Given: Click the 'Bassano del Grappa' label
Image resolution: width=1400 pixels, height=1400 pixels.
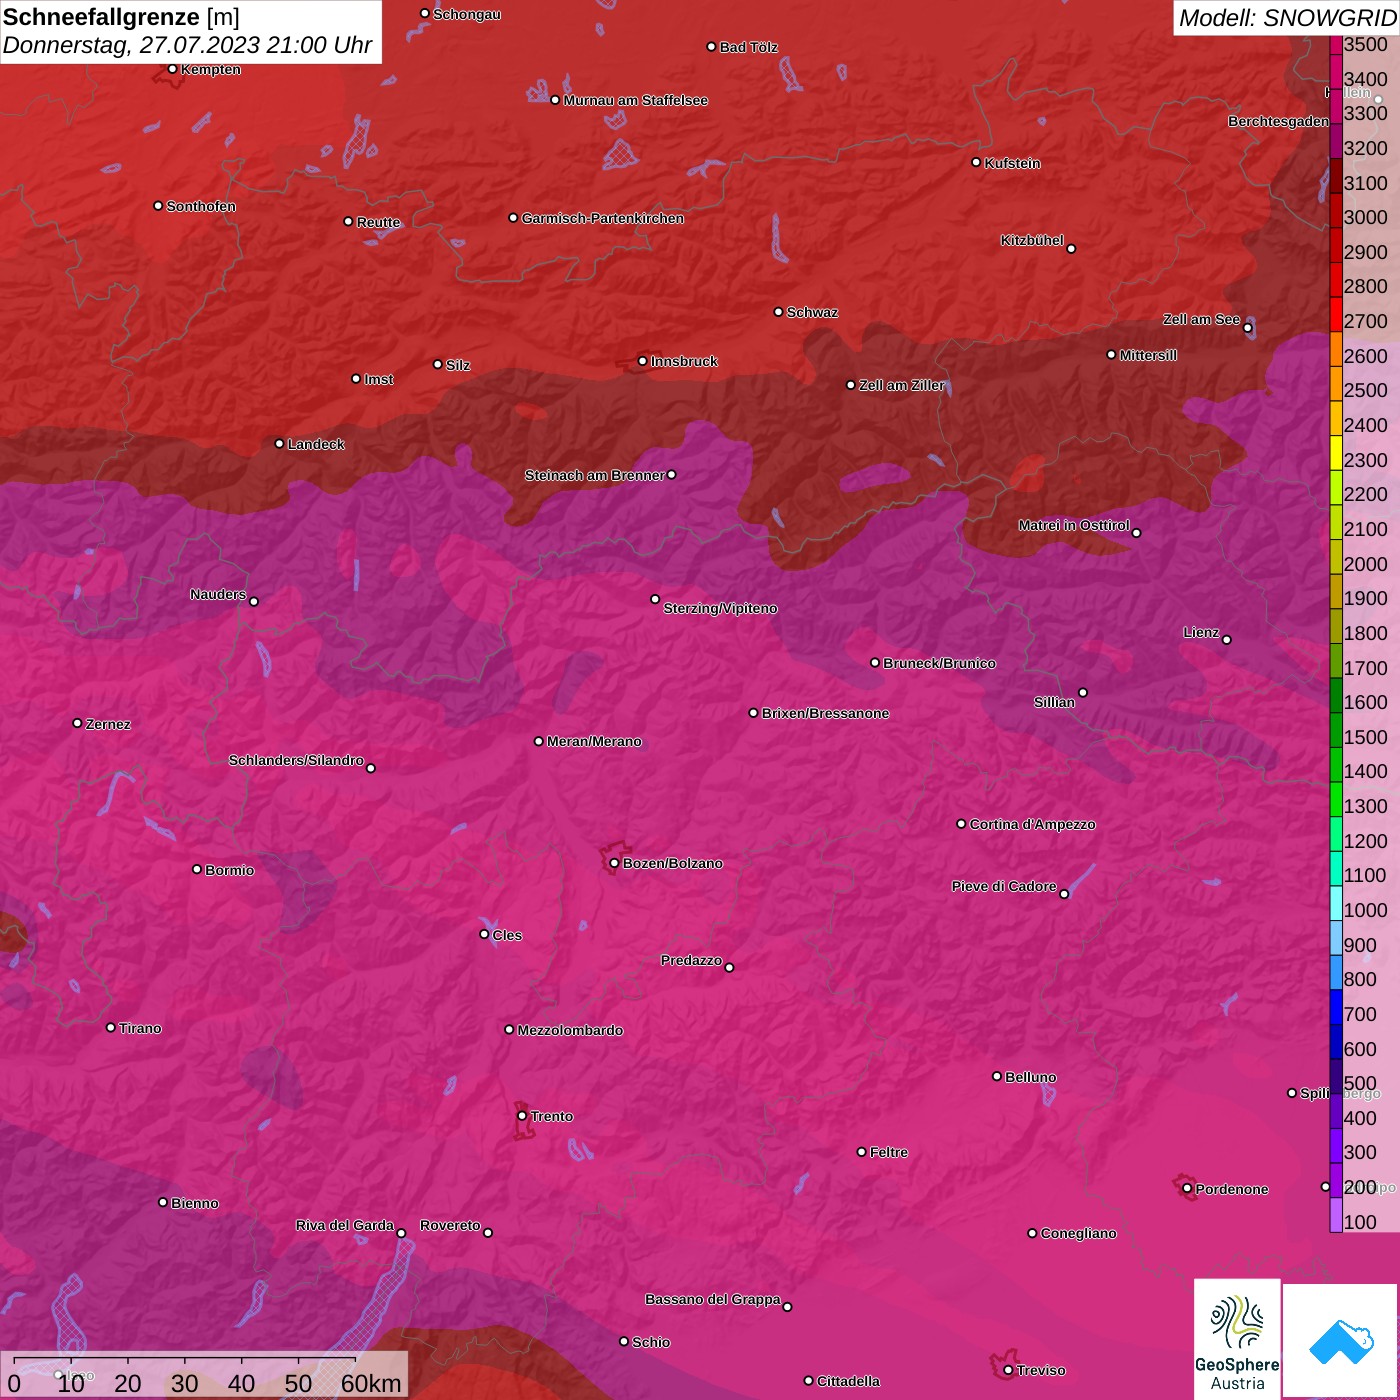Looking at the screenshot, I should (713, 1299).
